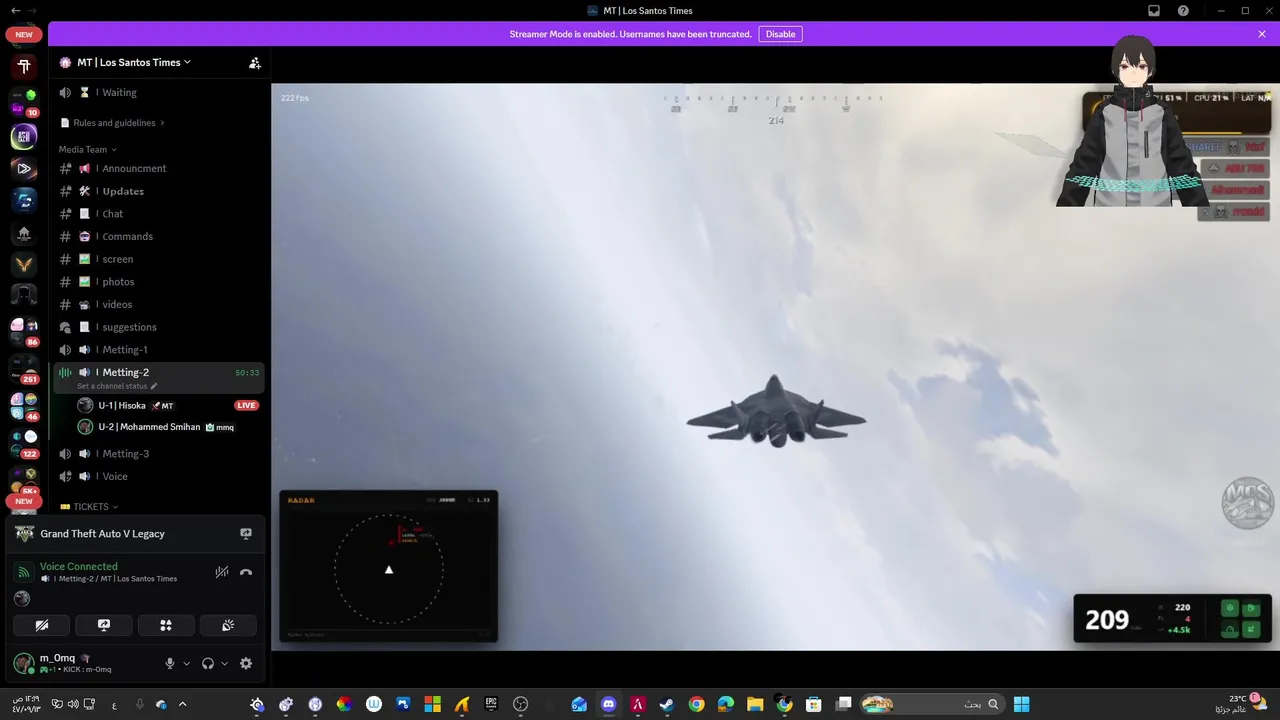Viewport: 1280px width, 720px height.
Task: Click the radar minimap in the stream
Action: [388, 567]
